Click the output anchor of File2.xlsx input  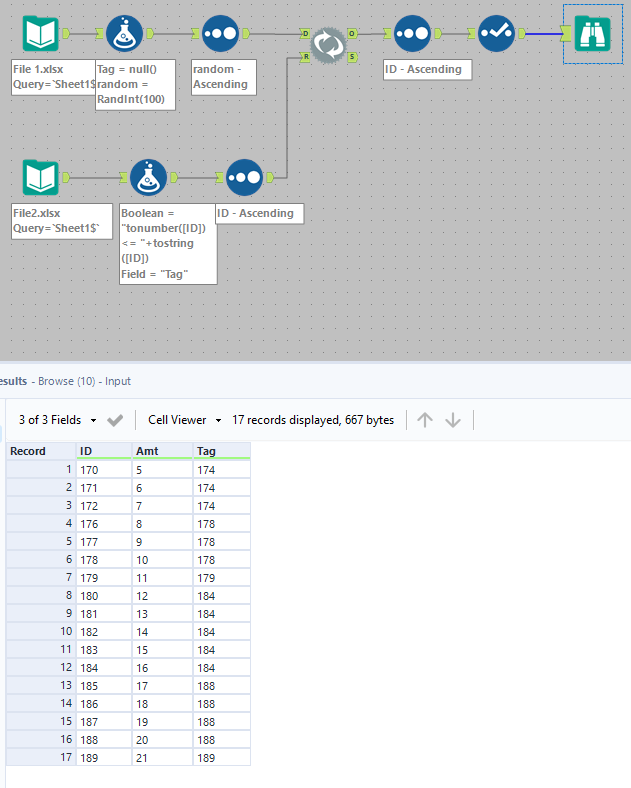pyautogui.click(x=66, y=177)
